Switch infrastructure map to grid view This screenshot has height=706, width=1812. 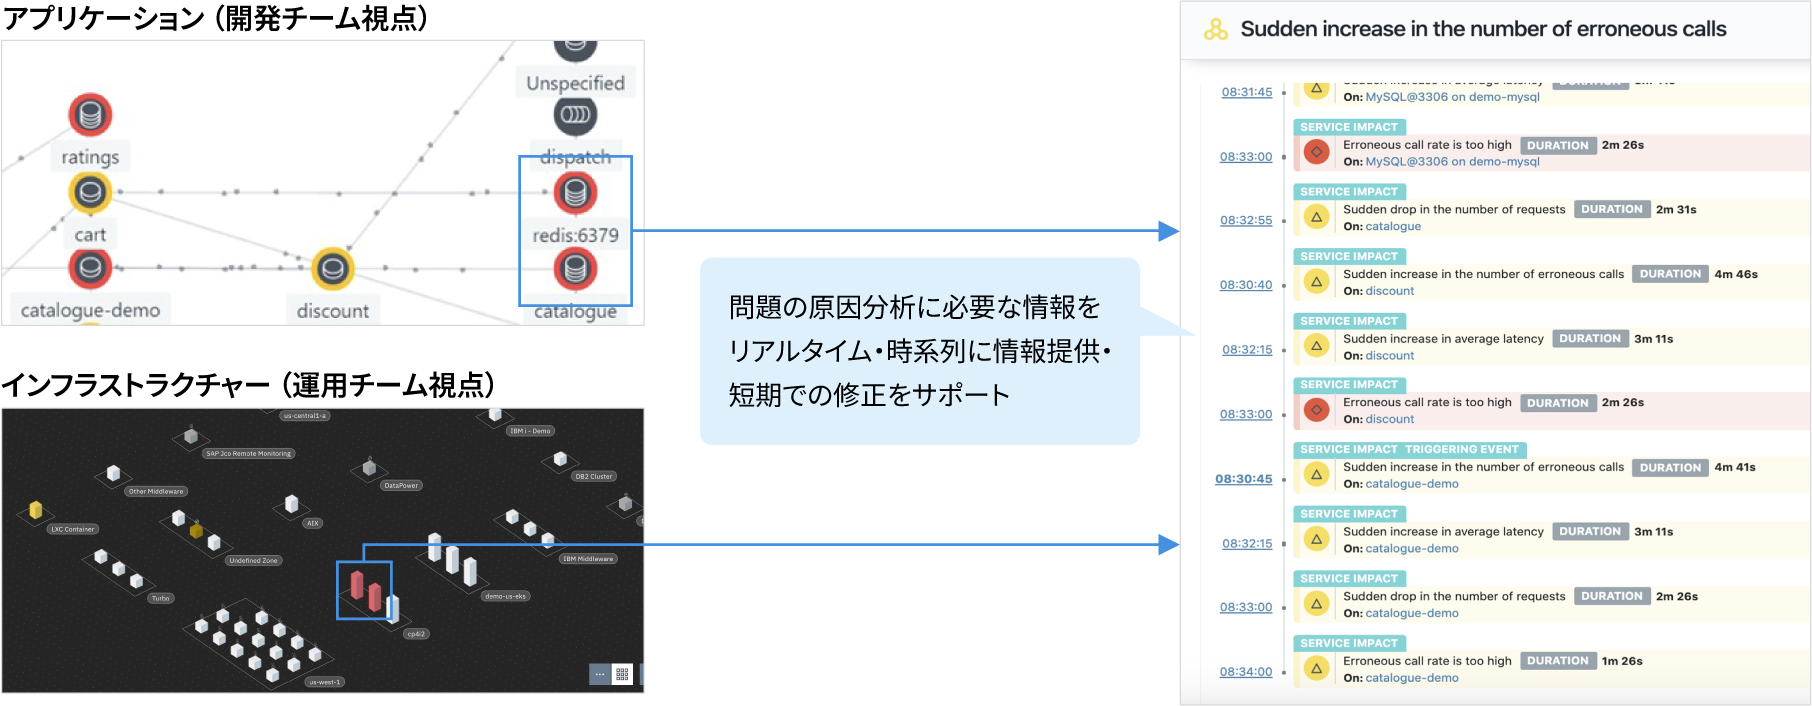coord(622,674)
